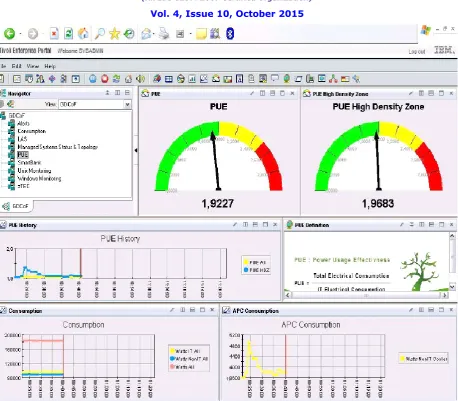Click the home icon in portal toolbar
The height and width of the screenshot is (401, 458).
coord(128,79)
